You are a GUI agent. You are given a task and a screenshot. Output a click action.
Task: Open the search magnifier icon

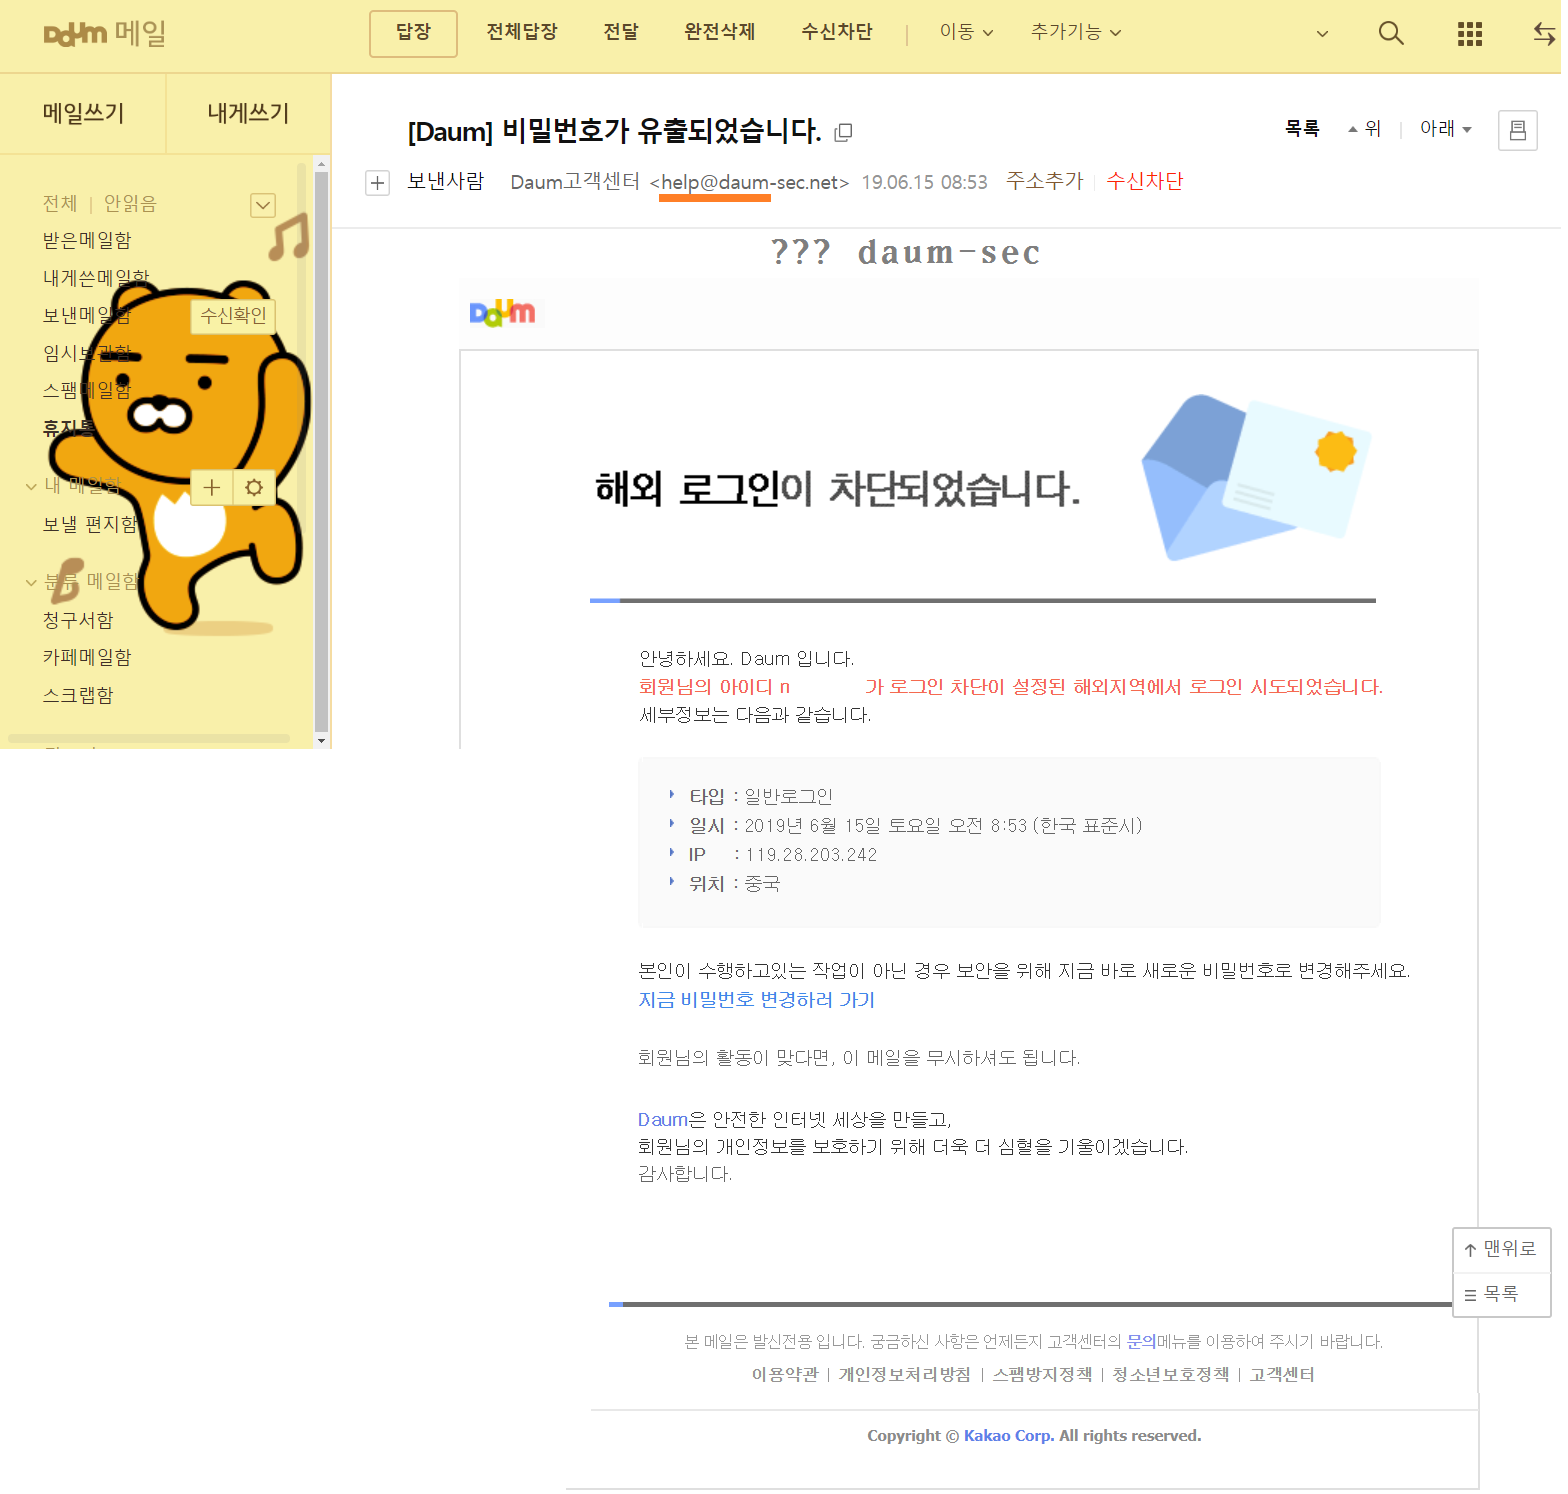[1391, 33]
